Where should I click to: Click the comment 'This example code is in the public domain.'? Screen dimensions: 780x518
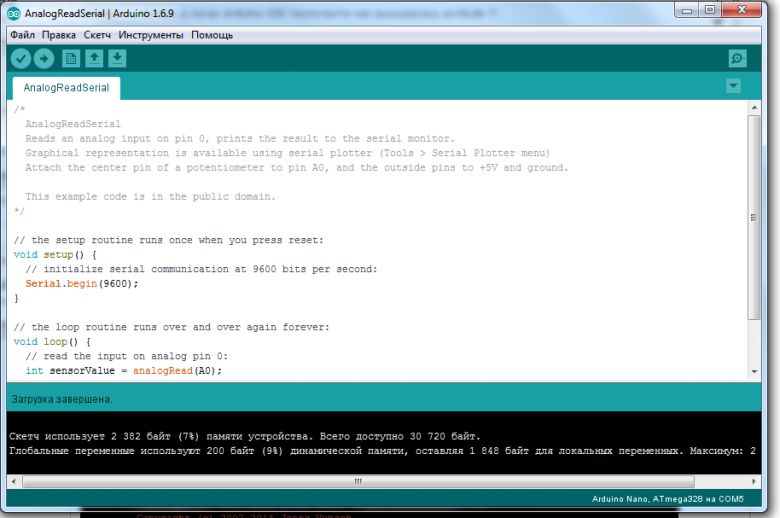[150, 197]
